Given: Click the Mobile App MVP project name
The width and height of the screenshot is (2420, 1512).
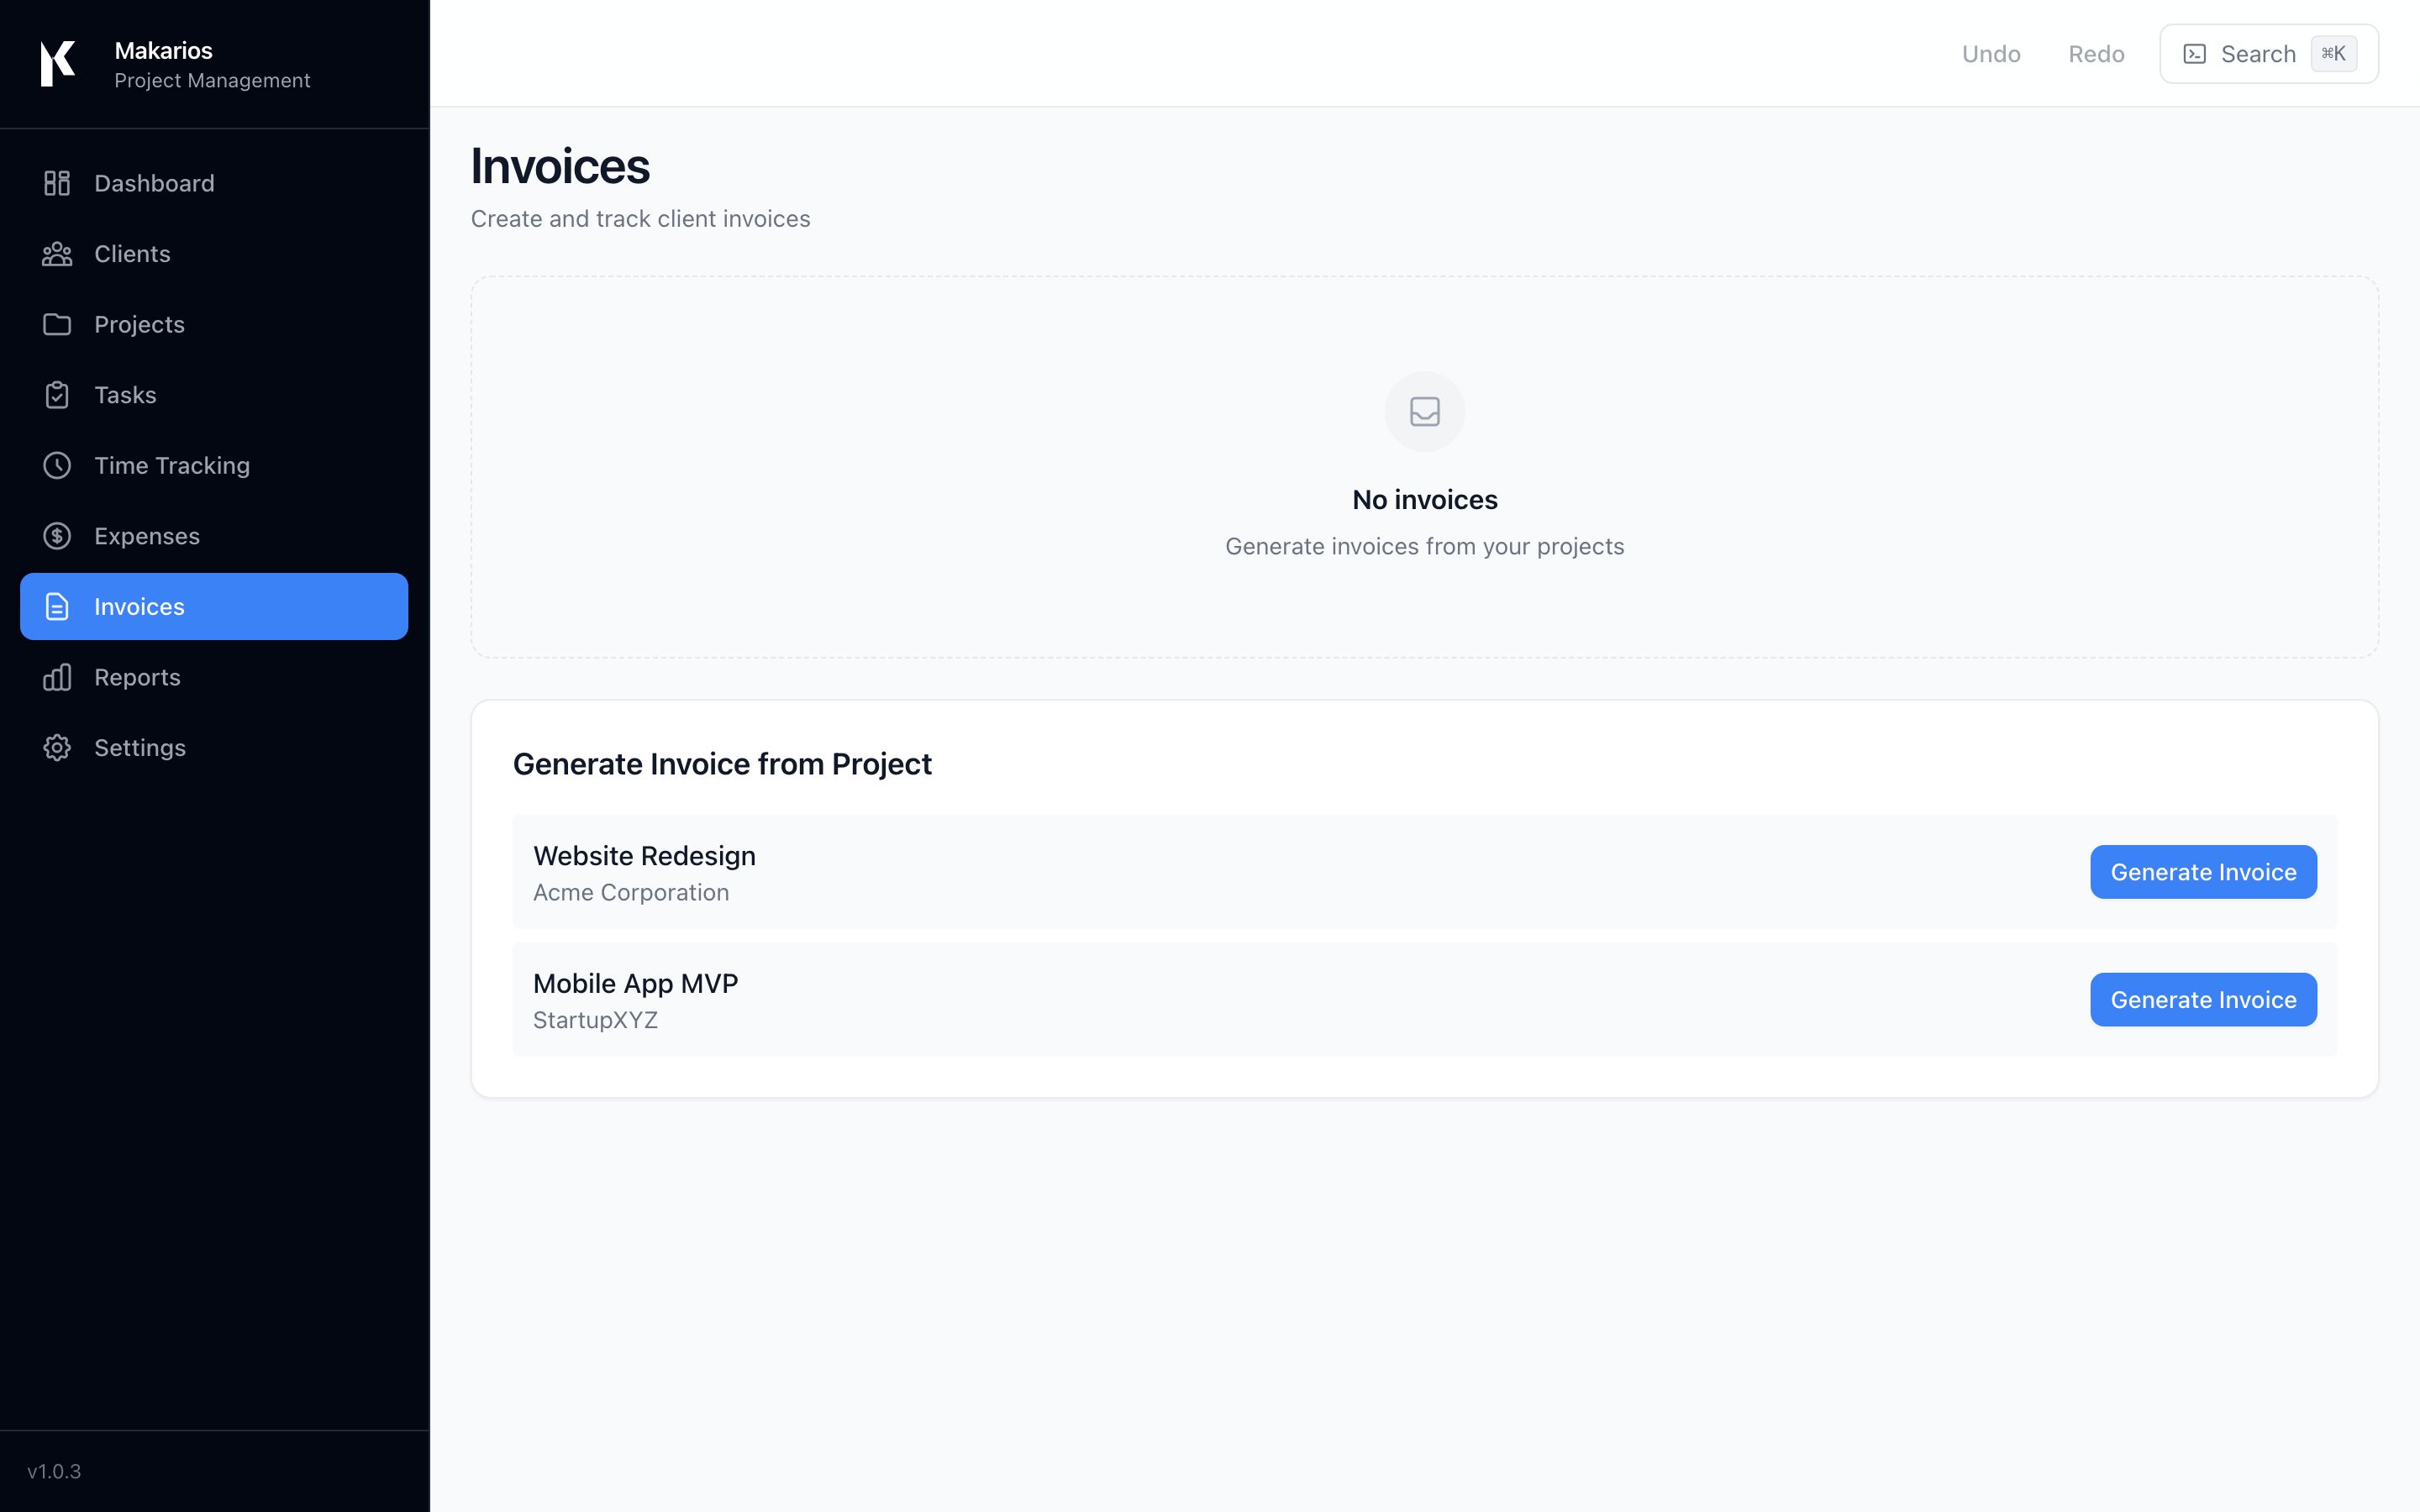Looking at the screenshot, I should (635, 984).
